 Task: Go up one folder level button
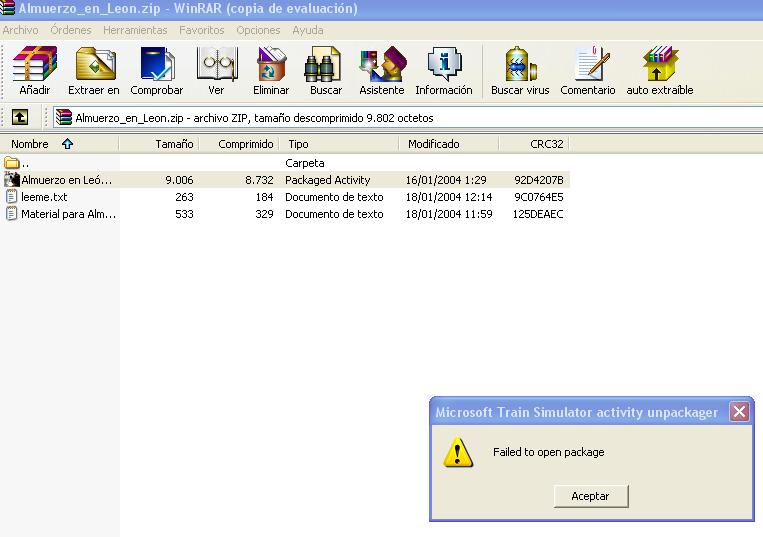[x=20, y=117]
